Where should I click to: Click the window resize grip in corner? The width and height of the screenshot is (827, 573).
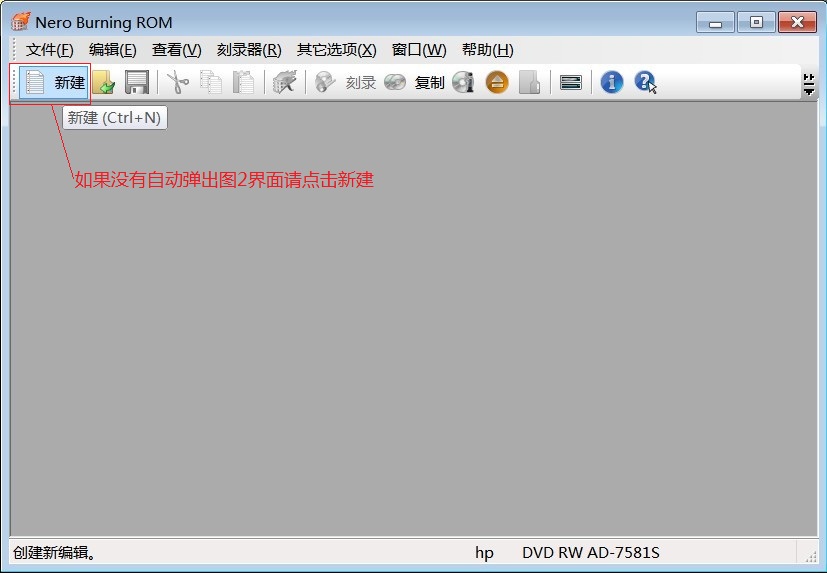click(811, 556)
